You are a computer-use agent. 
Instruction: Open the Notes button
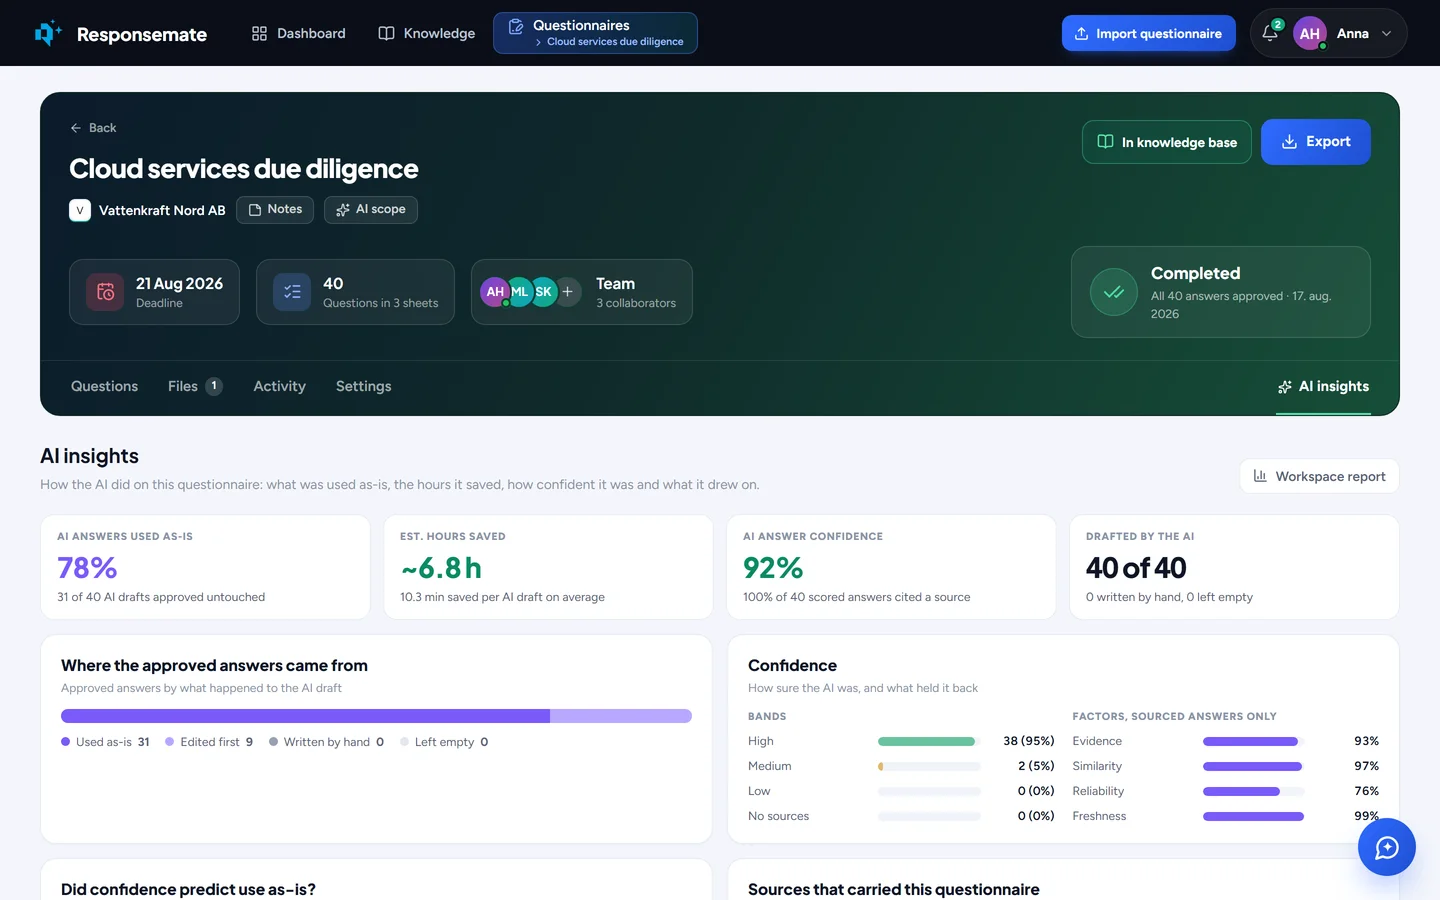(x=275, y=209)
